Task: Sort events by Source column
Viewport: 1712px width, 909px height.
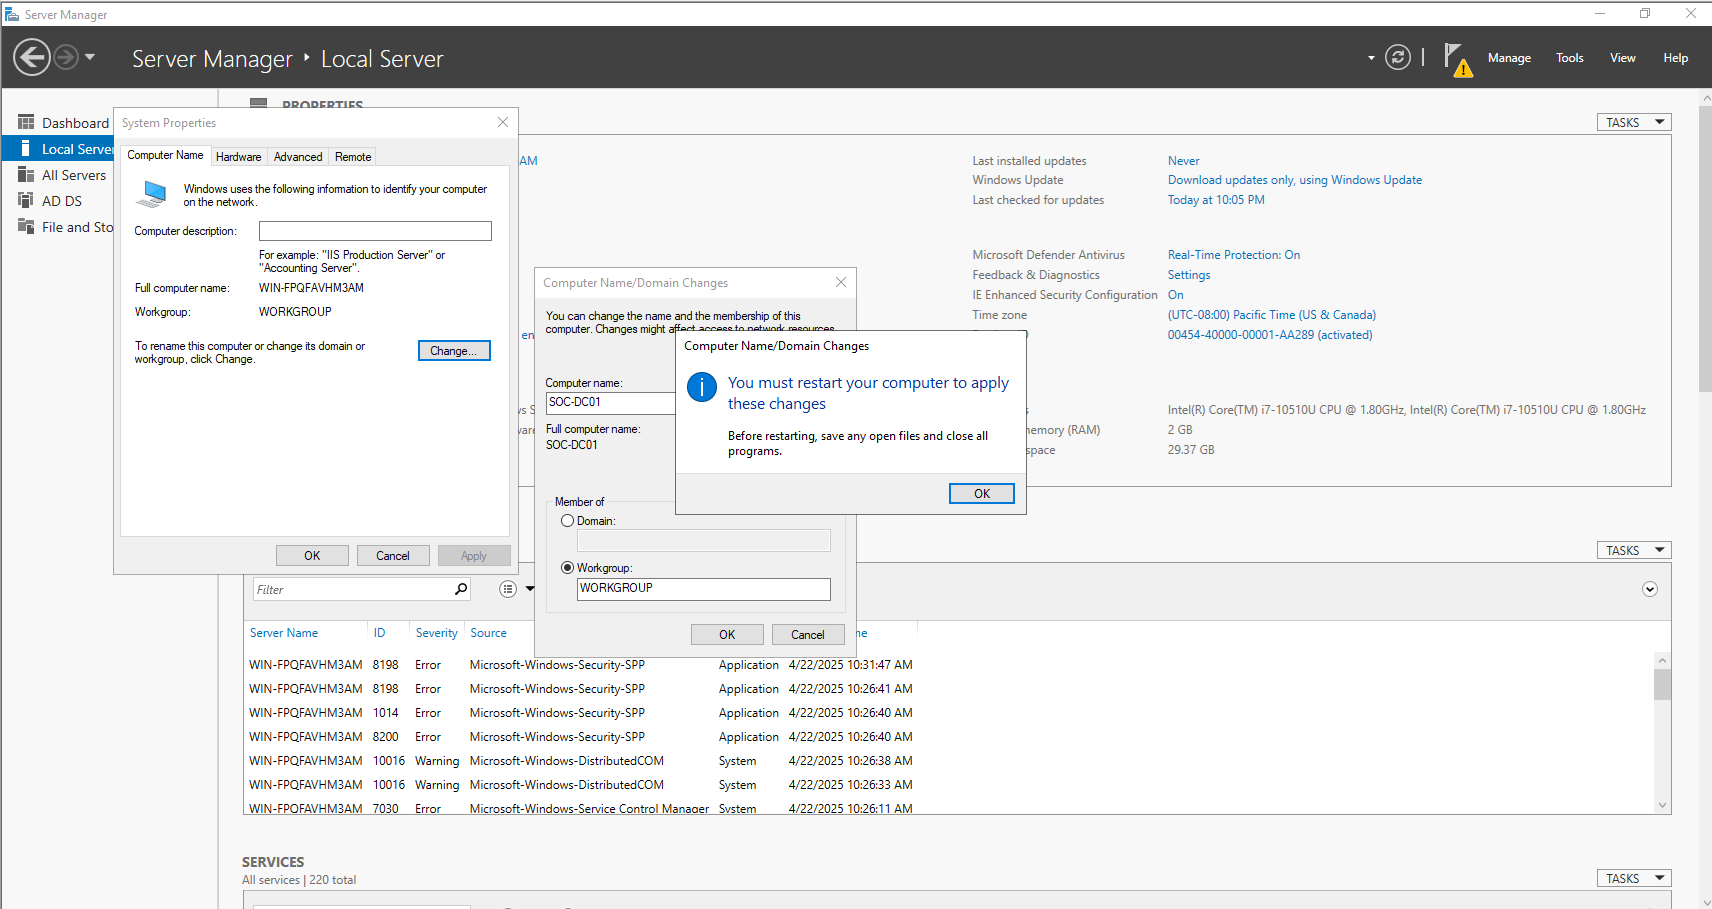Action: pyautogui.click(x=488, y=633)
